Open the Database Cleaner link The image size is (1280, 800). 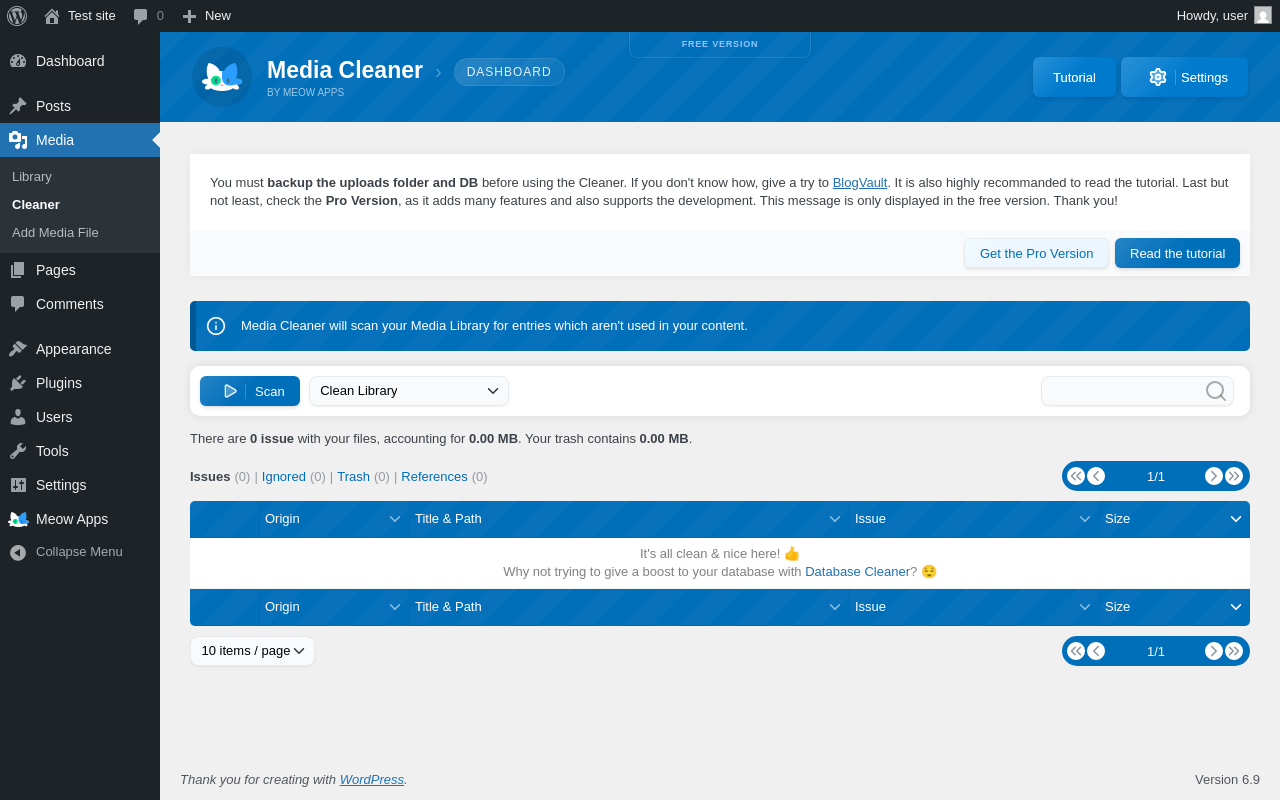point(857,572)
